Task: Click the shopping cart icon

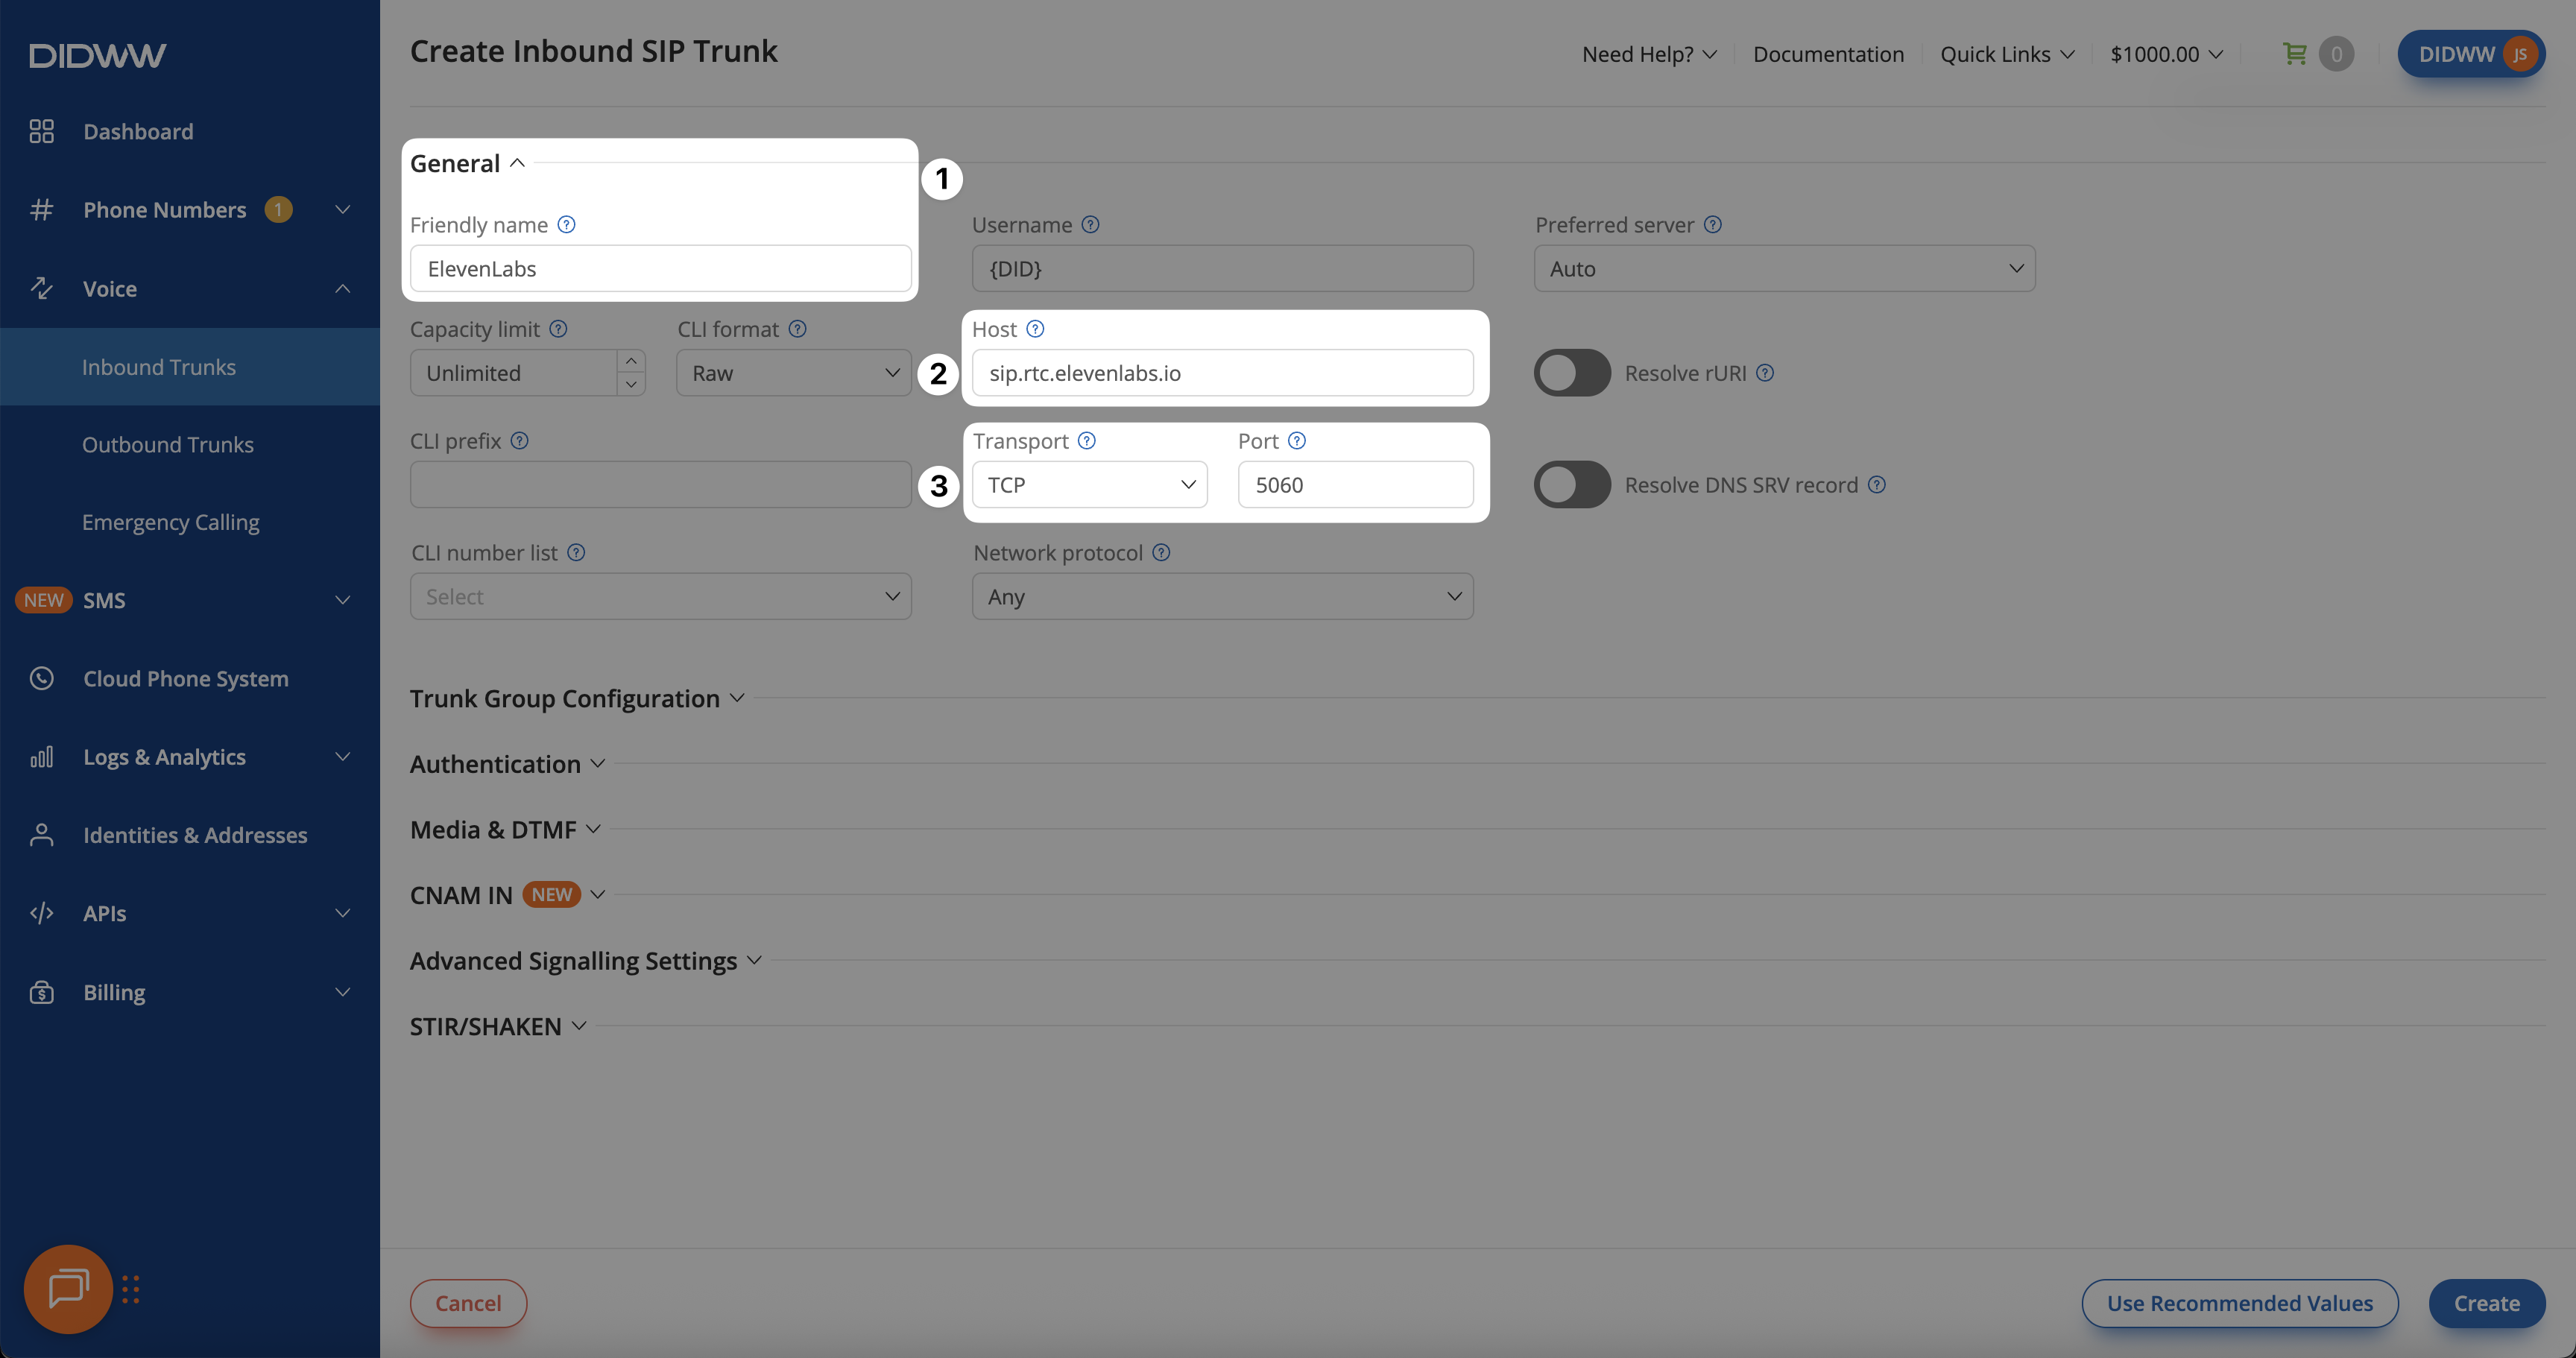Action: click(x=2295, y=54)
